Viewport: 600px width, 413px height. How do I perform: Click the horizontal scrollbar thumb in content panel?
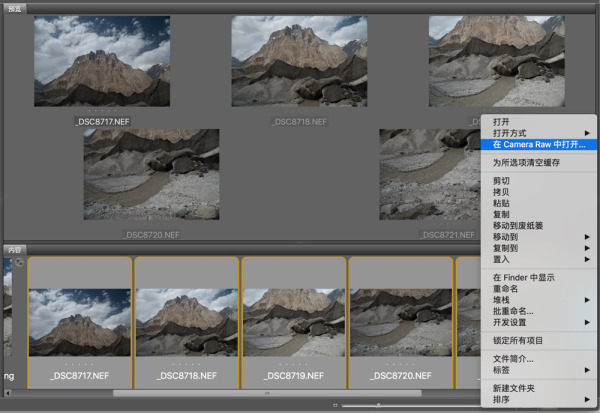267,393
